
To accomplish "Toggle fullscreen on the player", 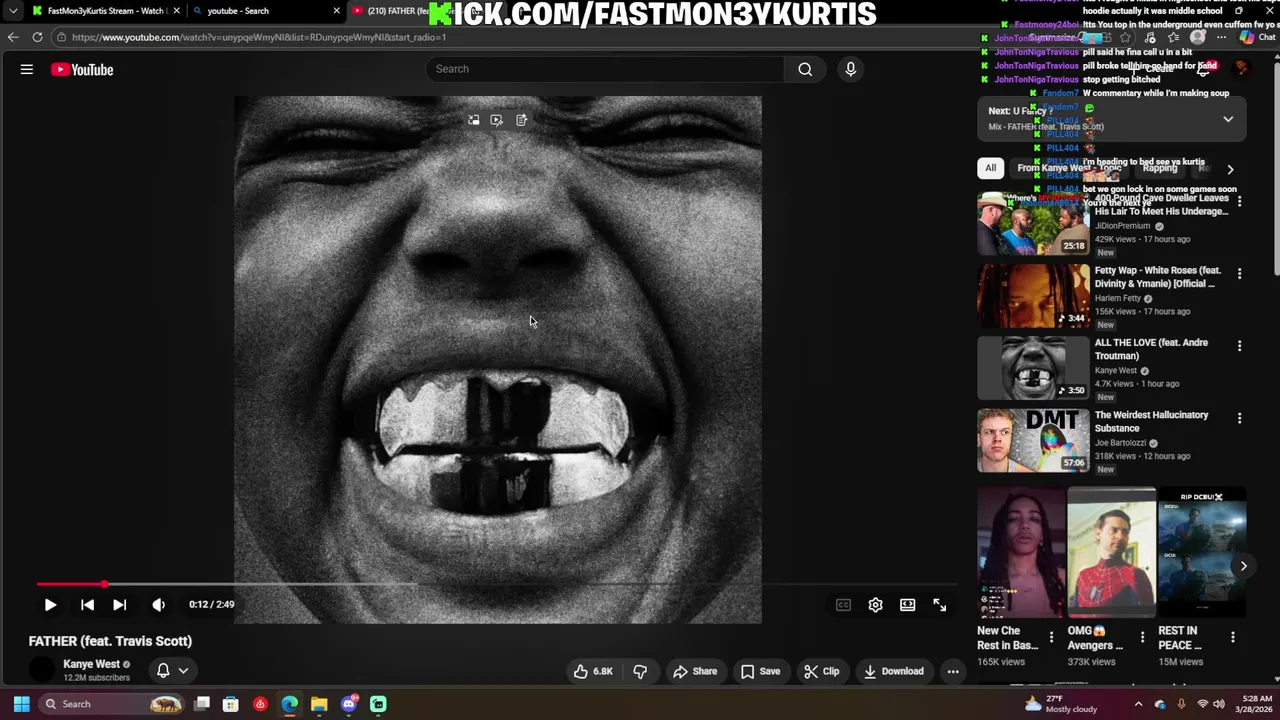I will [x=940, y=604].
